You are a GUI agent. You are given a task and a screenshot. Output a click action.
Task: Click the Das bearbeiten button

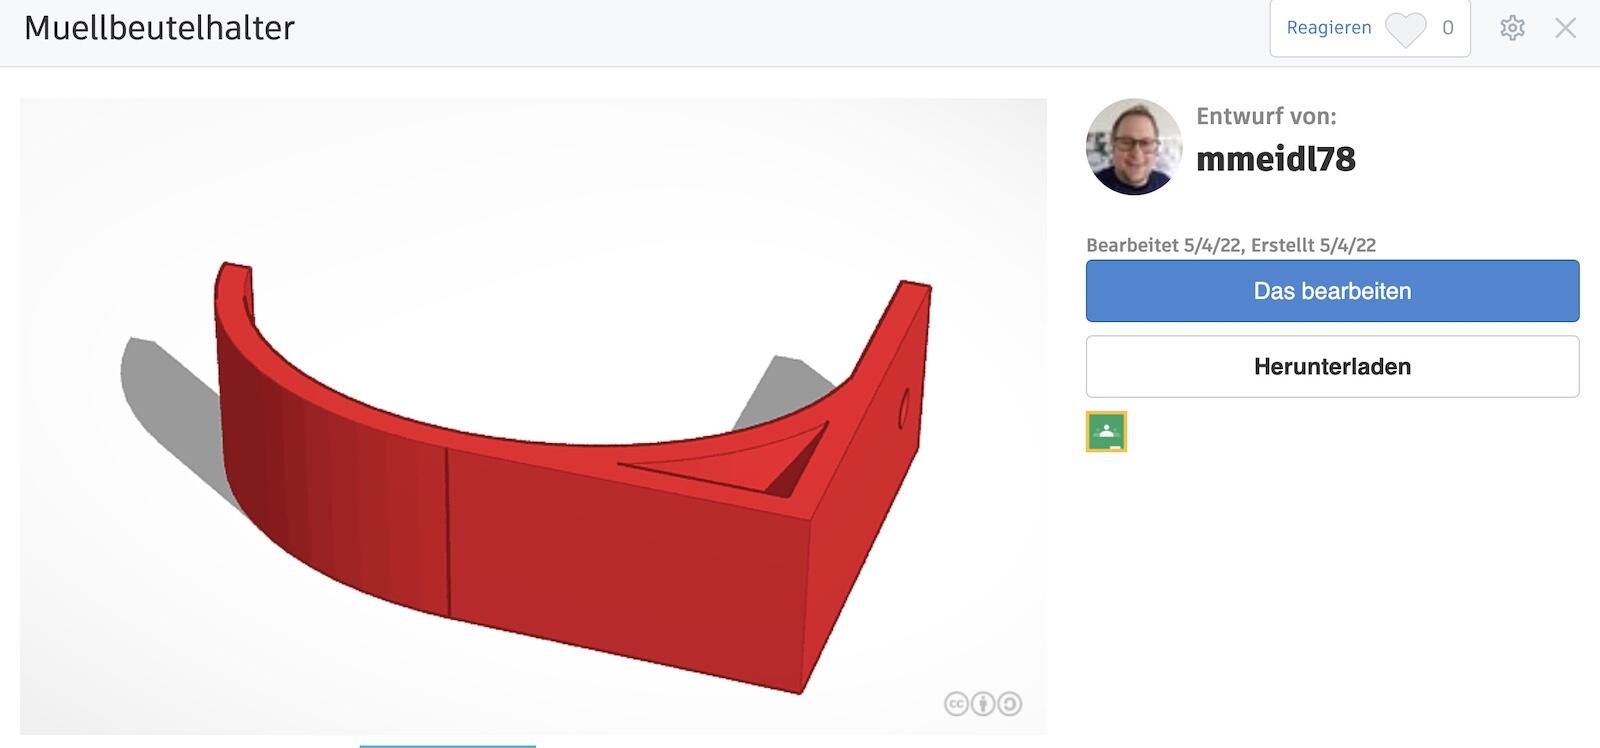click(x=1332, y=291)
